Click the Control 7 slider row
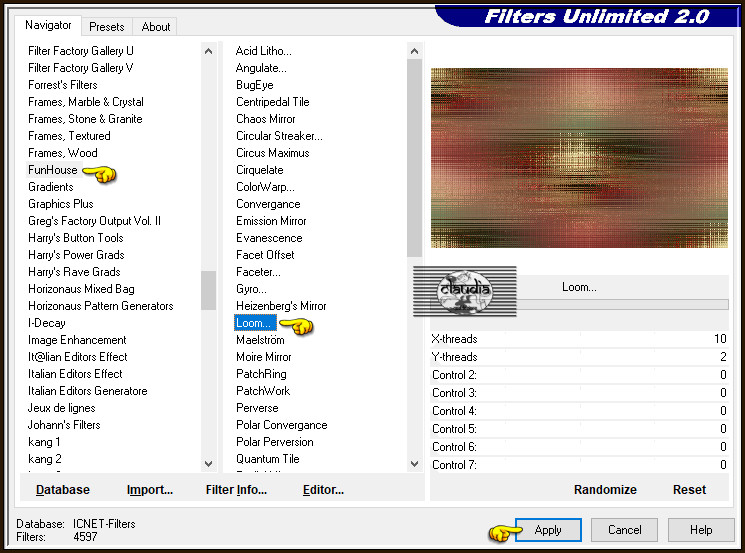 579,465
